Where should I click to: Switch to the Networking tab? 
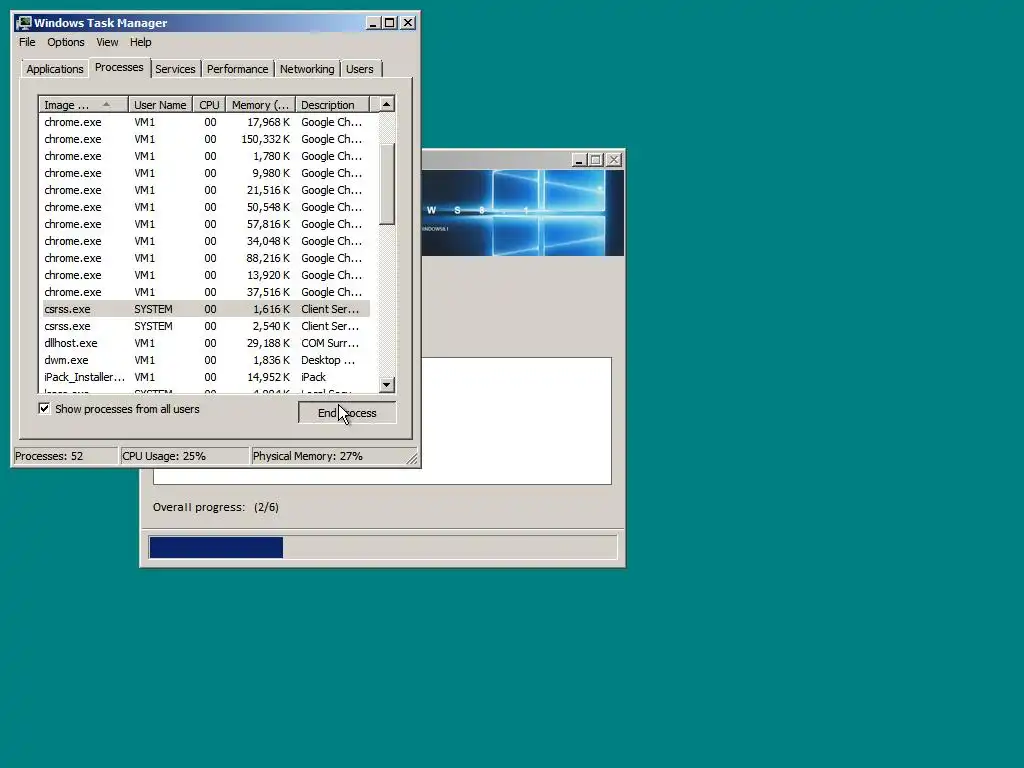(307, 69)
